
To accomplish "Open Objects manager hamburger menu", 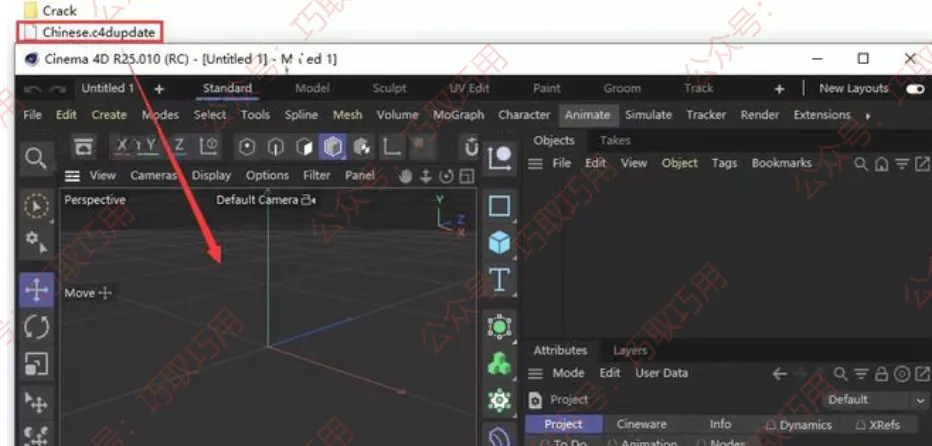I will (536, 164).
